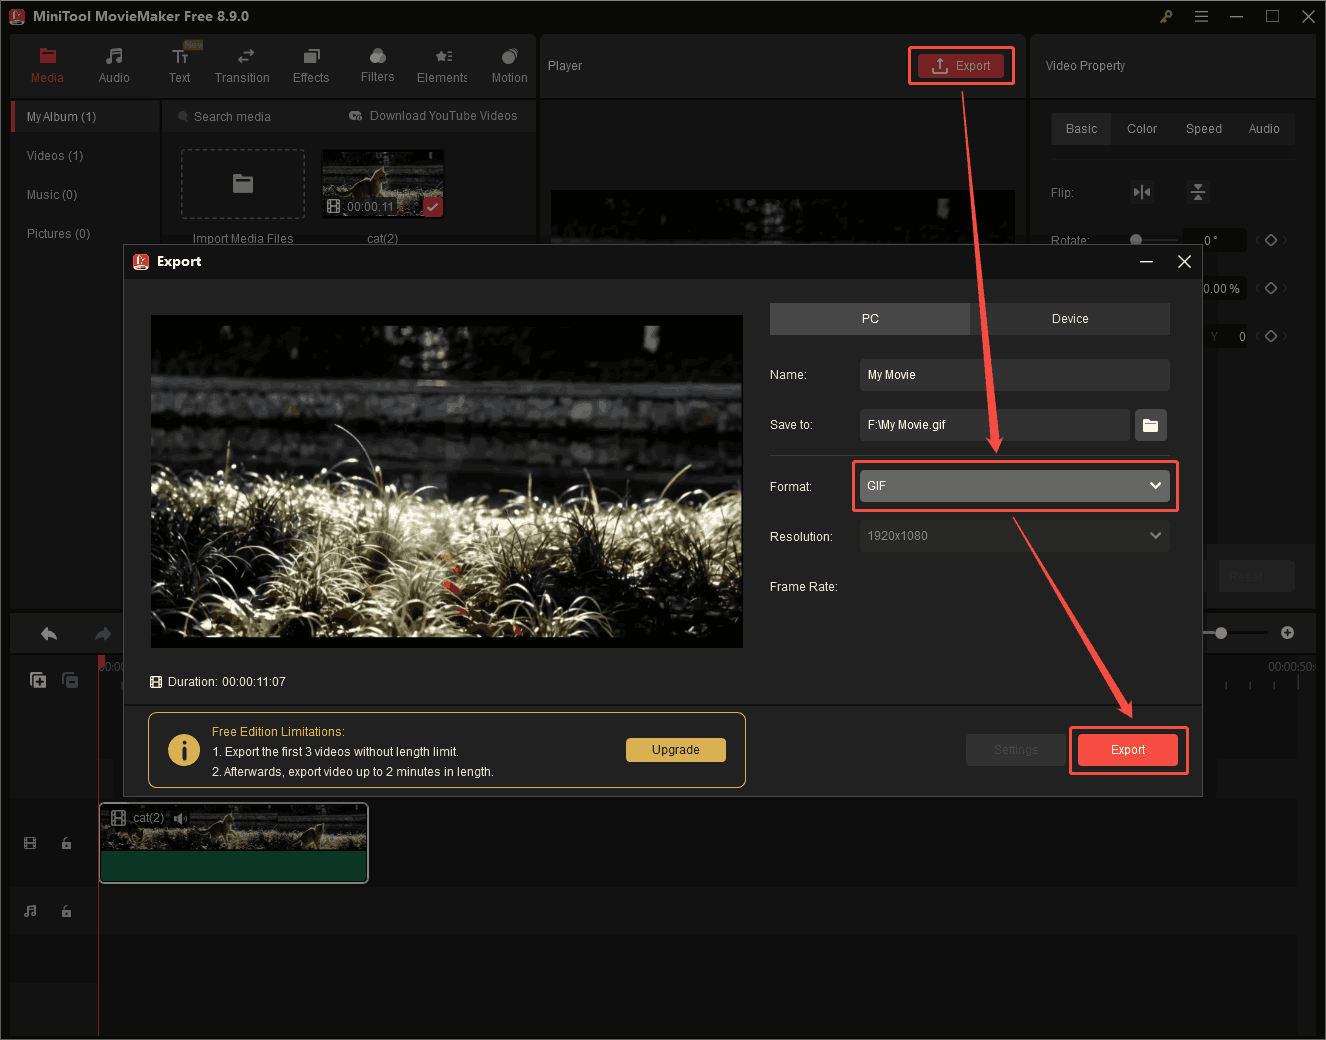Click the key (license) icon in the title bar
1326x1040 pixels.
(1166, 16)
